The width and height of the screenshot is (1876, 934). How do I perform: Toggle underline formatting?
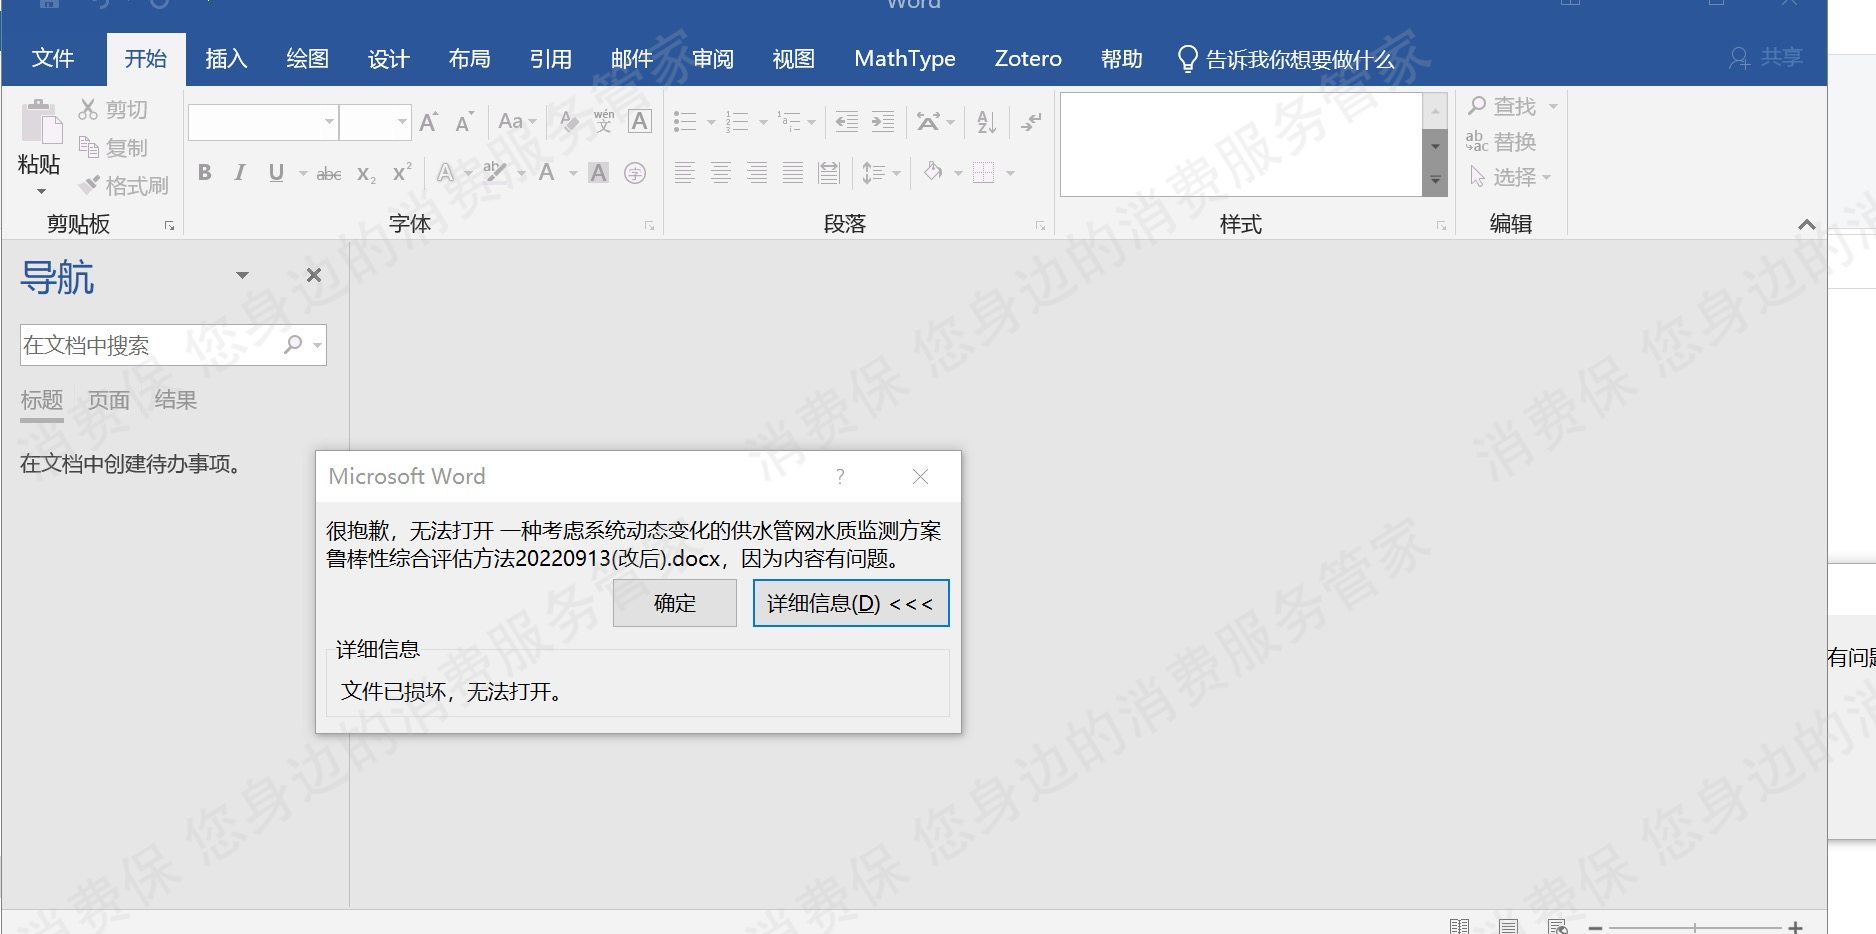(276, 173)
